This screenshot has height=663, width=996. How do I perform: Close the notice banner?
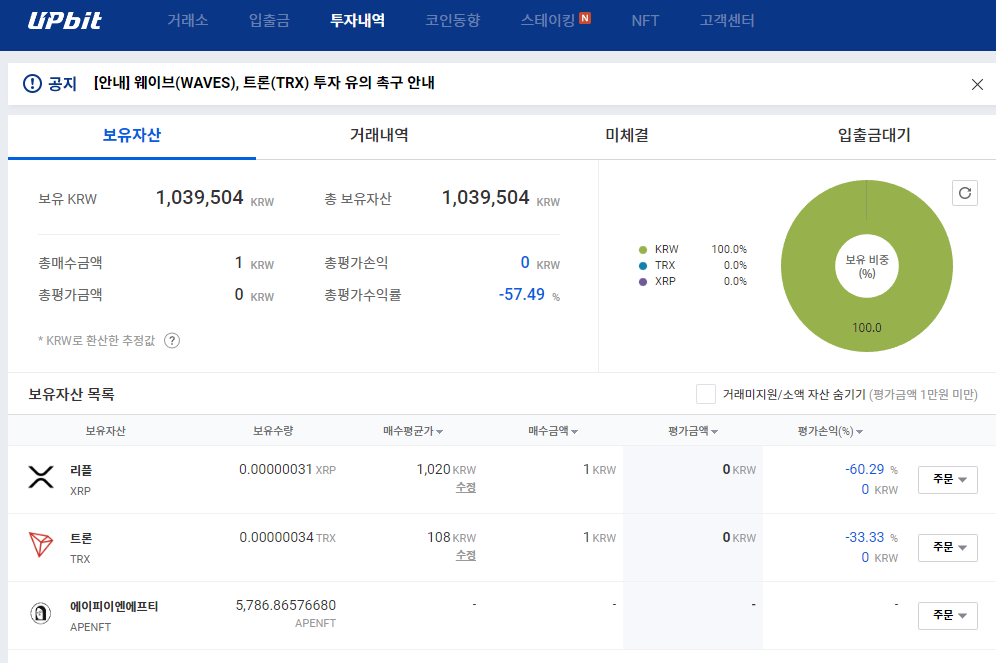[977, 84]
